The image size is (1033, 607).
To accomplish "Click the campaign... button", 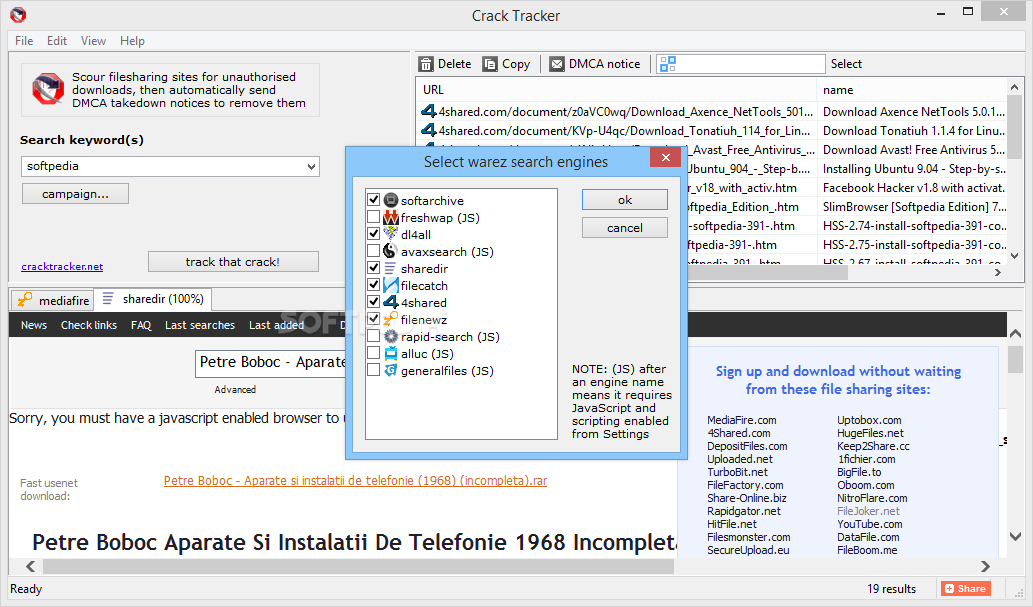I will tap(75, 194).
